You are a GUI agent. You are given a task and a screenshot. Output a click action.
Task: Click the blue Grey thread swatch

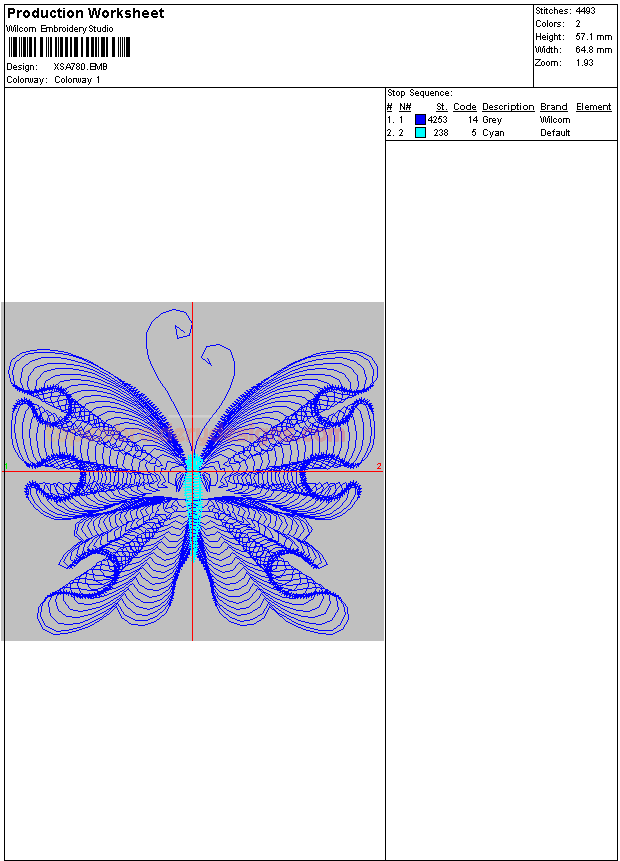[420, 119]
